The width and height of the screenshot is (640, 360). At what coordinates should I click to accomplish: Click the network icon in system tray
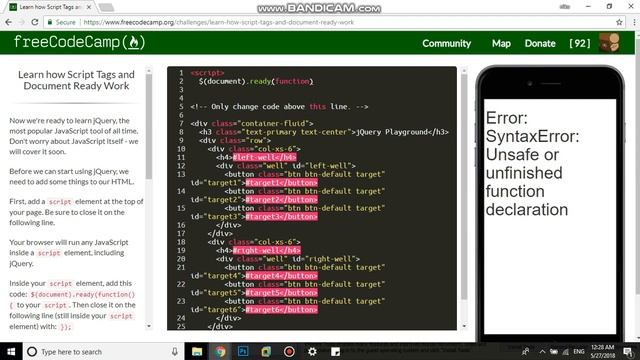coord(566,351)
